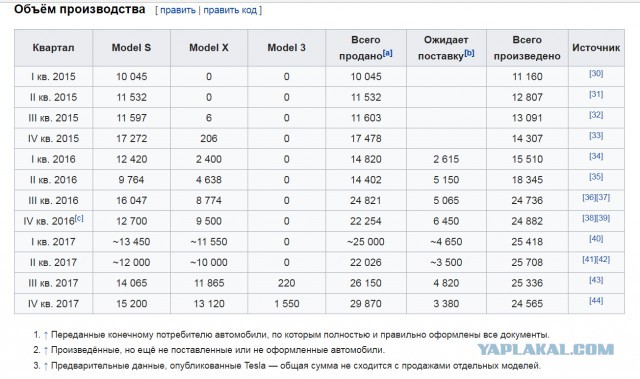Open source reference [38]

click(589, 218)
